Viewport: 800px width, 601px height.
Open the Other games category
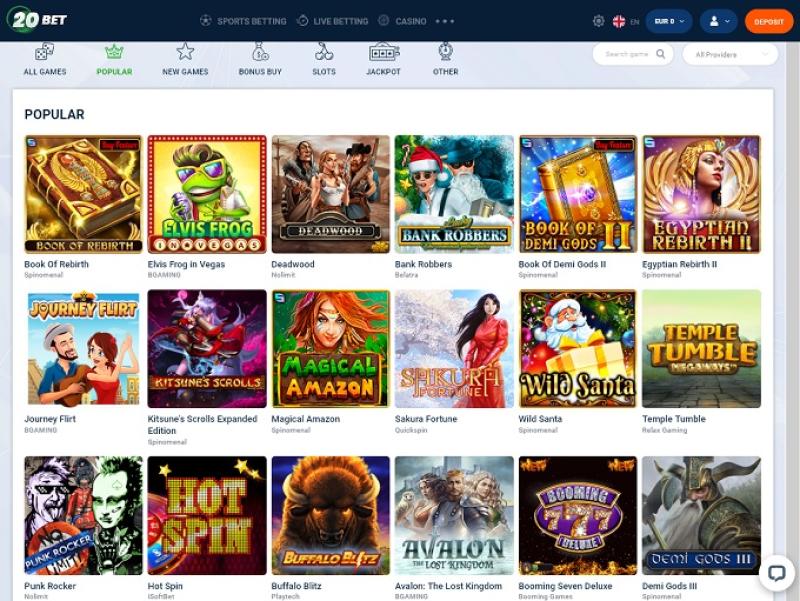[446, 52]
